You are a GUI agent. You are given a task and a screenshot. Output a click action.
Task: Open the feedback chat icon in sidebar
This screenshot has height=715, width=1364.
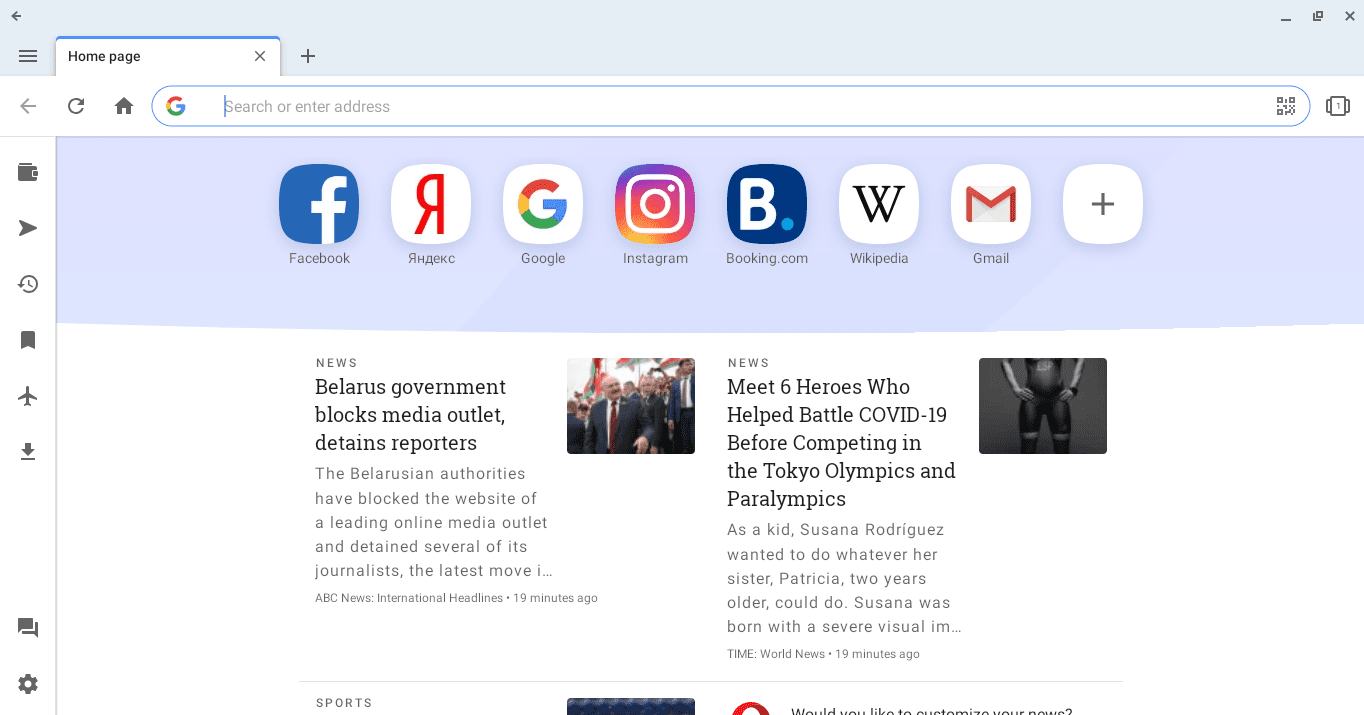click(28, 628)
